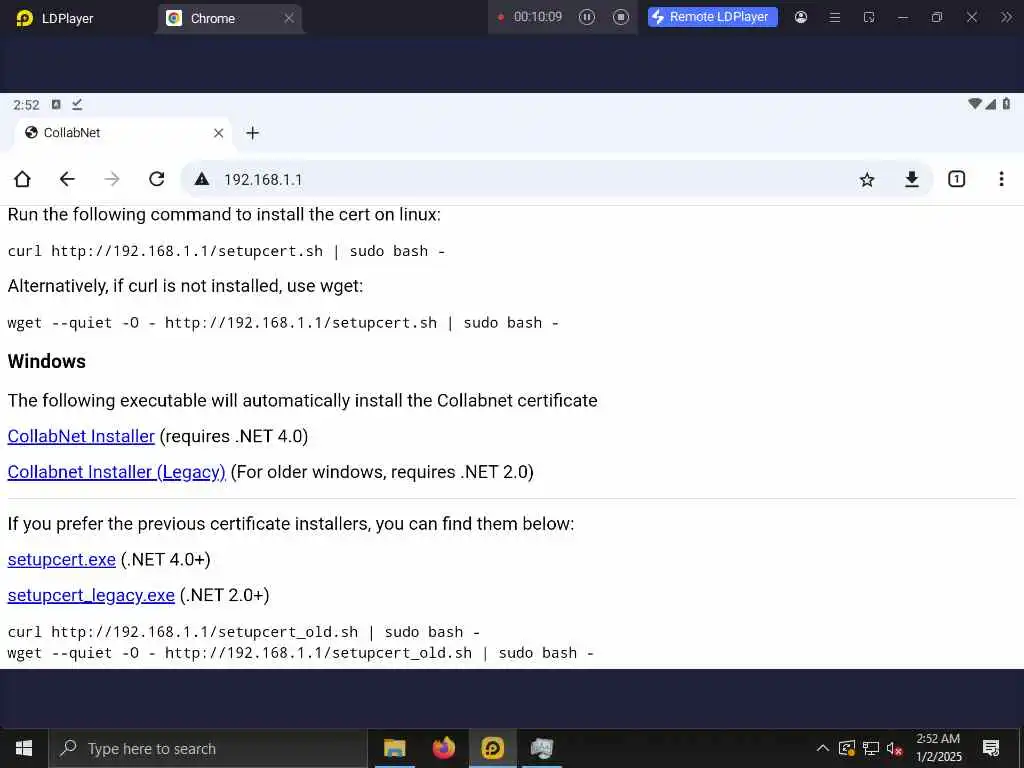Screen dimensions: 1024x768
Task: Click the Android battery status icon
Action: click(x=1006, y=104)
